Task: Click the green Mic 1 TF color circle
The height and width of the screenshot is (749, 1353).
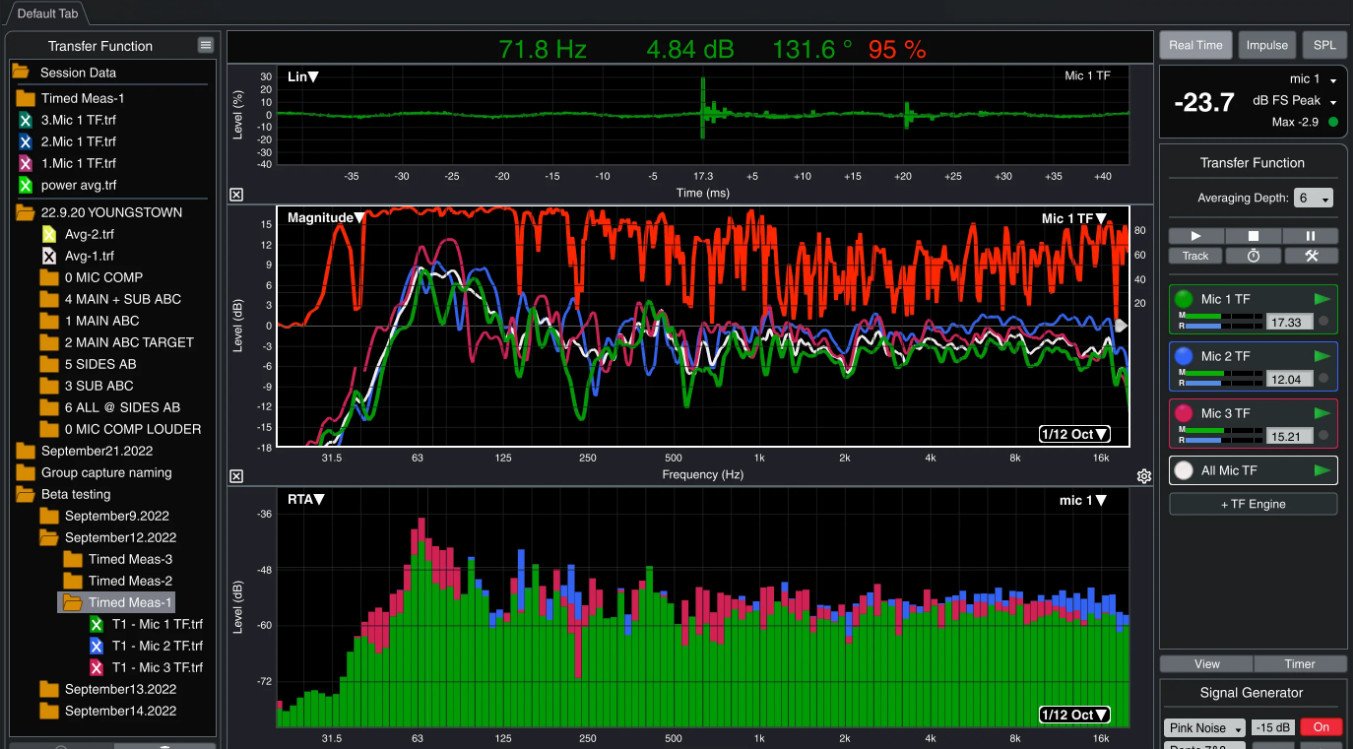Action: pyautogui.click(x=1184, y=299)
